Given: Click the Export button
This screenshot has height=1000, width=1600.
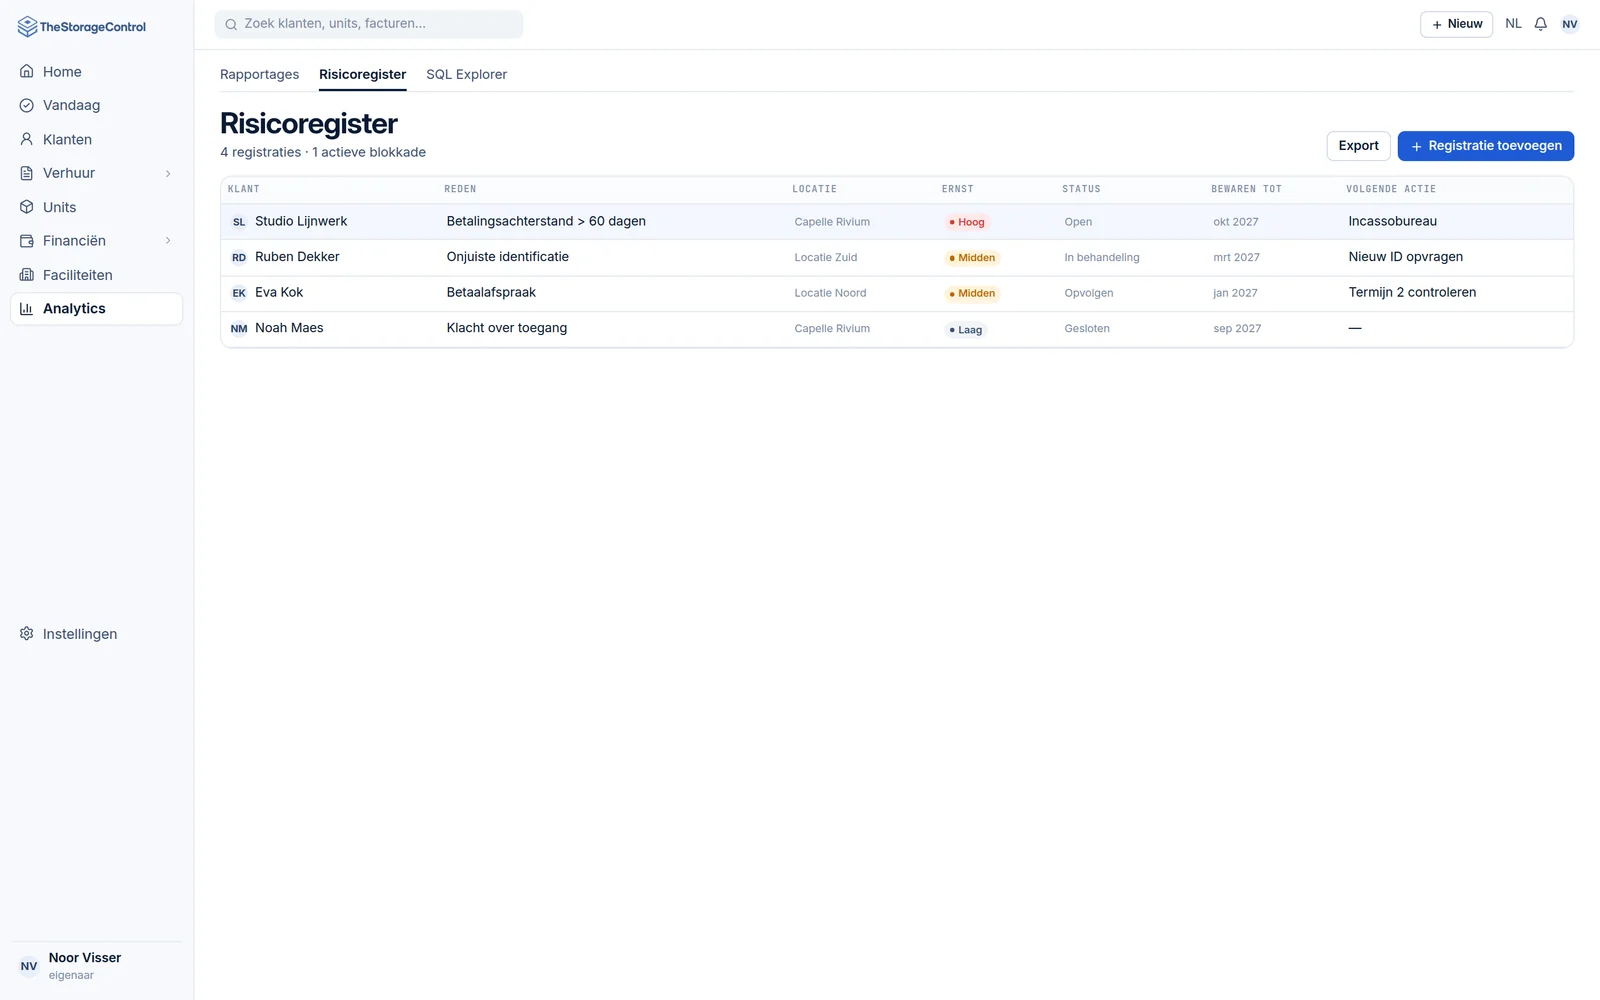Looking at the screenshot, I should (x=1358, y=146).
